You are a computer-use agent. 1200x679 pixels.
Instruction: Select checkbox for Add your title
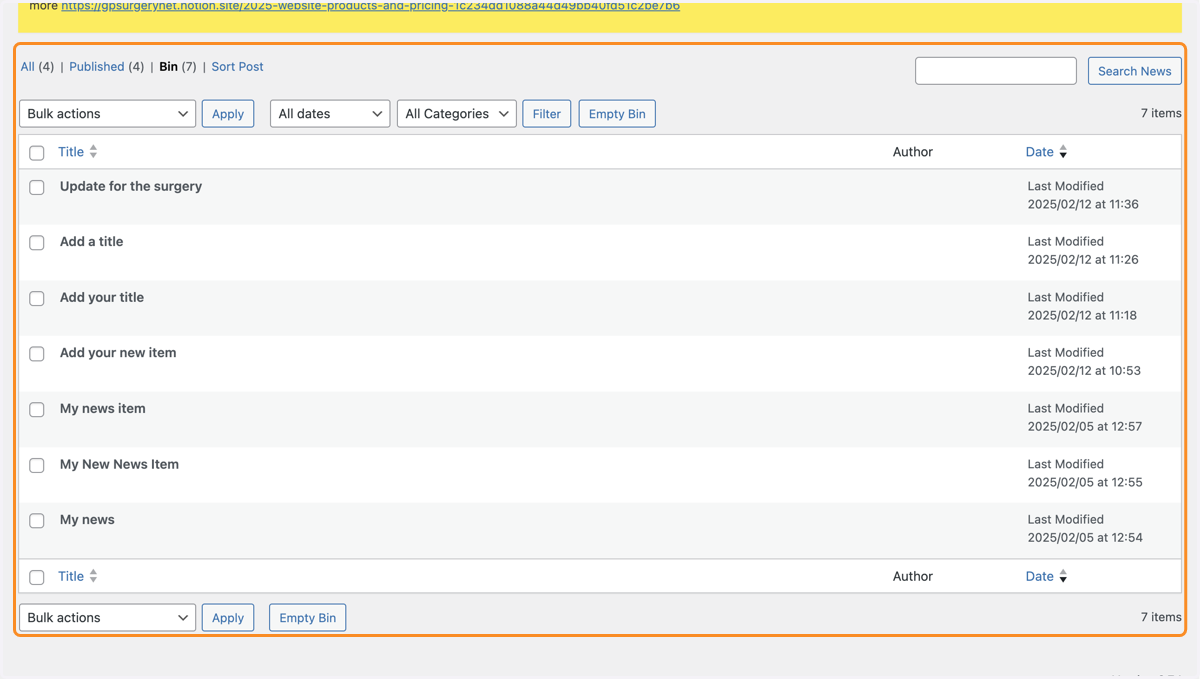pyautogui.click(x=37, y=298)
